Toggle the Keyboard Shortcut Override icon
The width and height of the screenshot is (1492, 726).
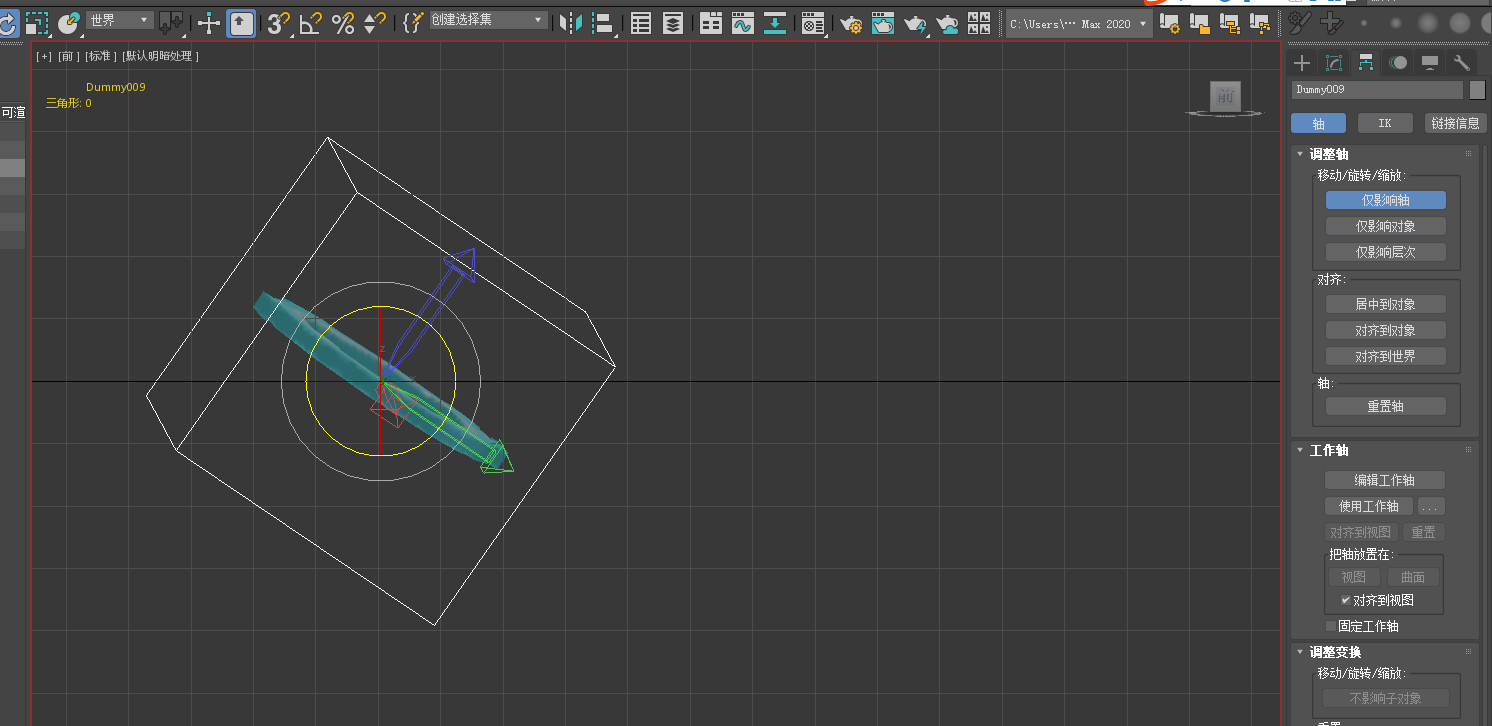tap(241, 24)
